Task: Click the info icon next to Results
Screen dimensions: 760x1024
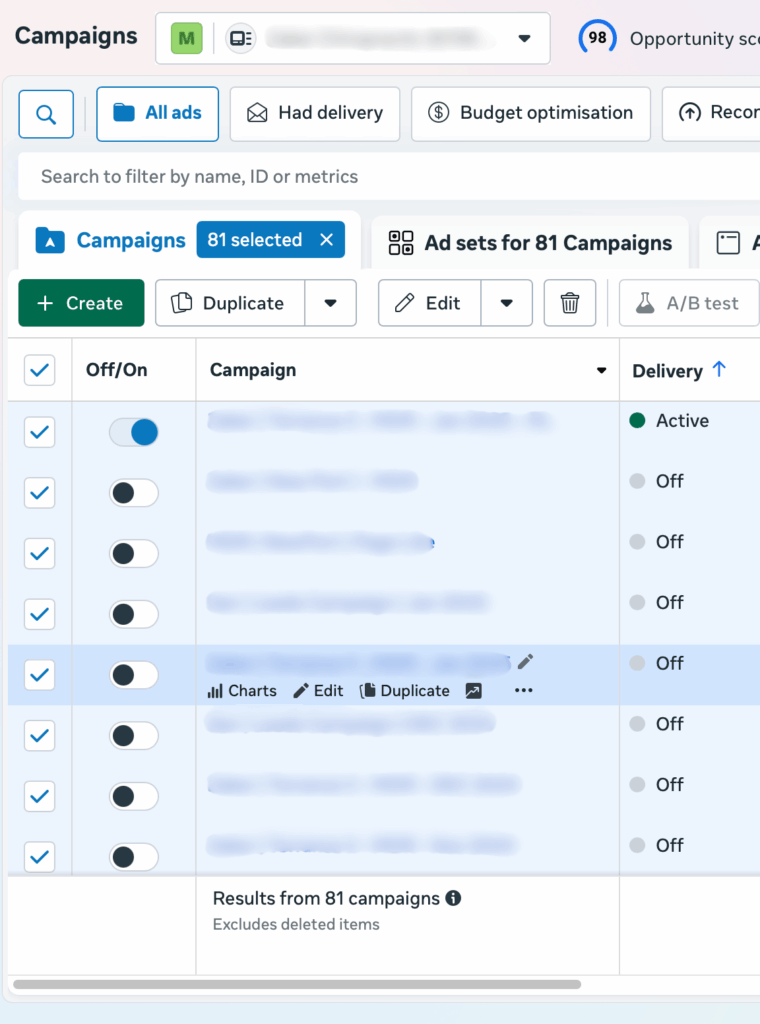Action: click(x=453, y=898)
